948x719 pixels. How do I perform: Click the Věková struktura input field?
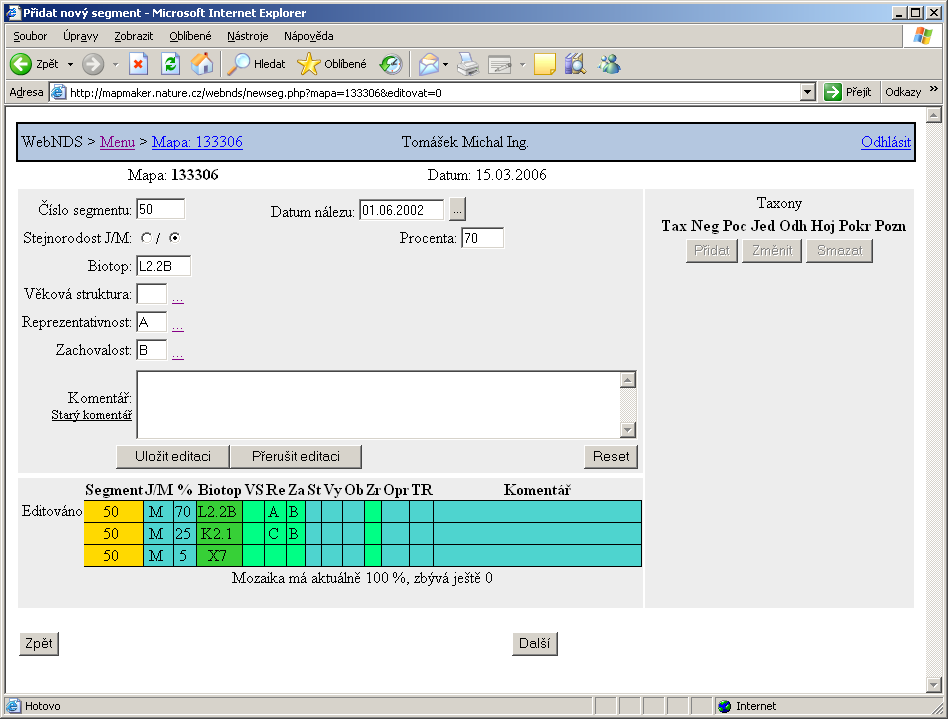pyautogui.click(x=152, y=294)
